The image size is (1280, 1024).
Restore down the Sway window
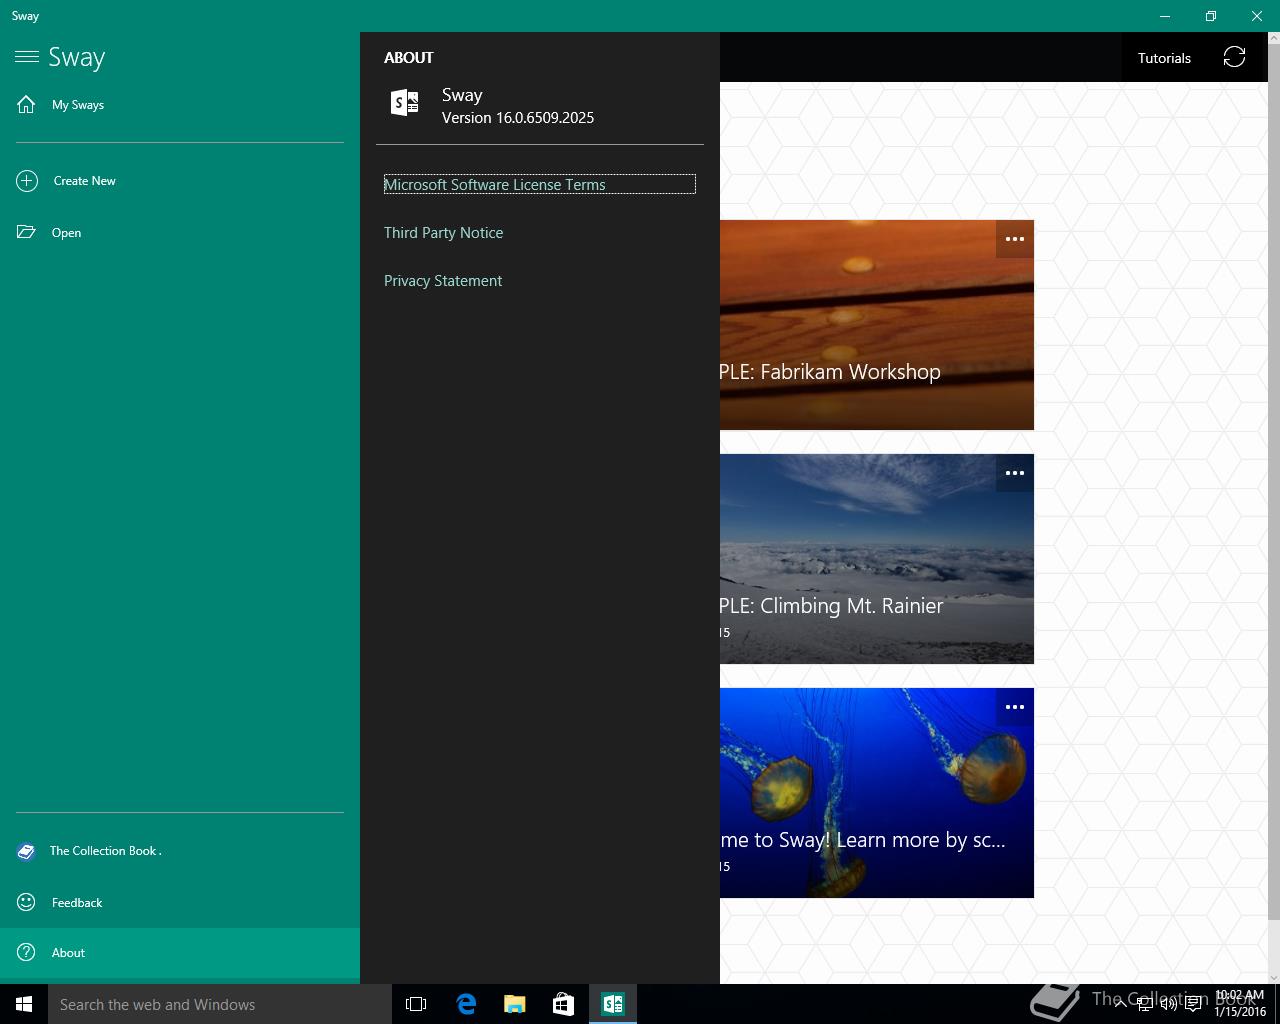[1211, 16]
